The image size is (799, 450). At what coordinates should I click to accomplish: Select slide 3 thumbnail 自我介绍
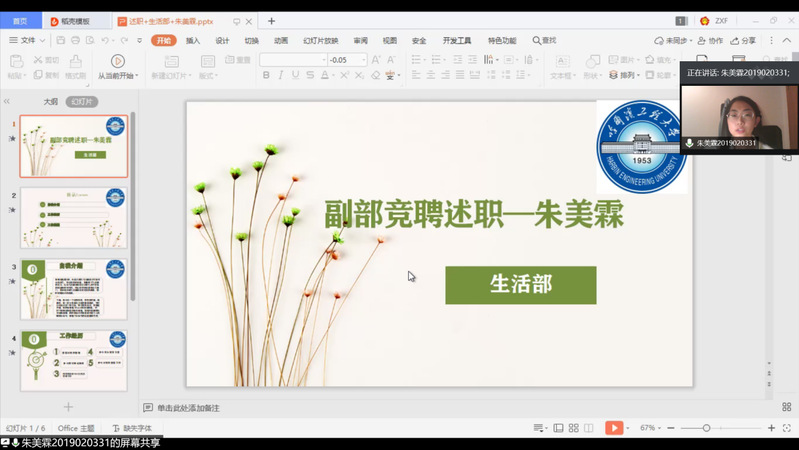(x=74, y=289)
